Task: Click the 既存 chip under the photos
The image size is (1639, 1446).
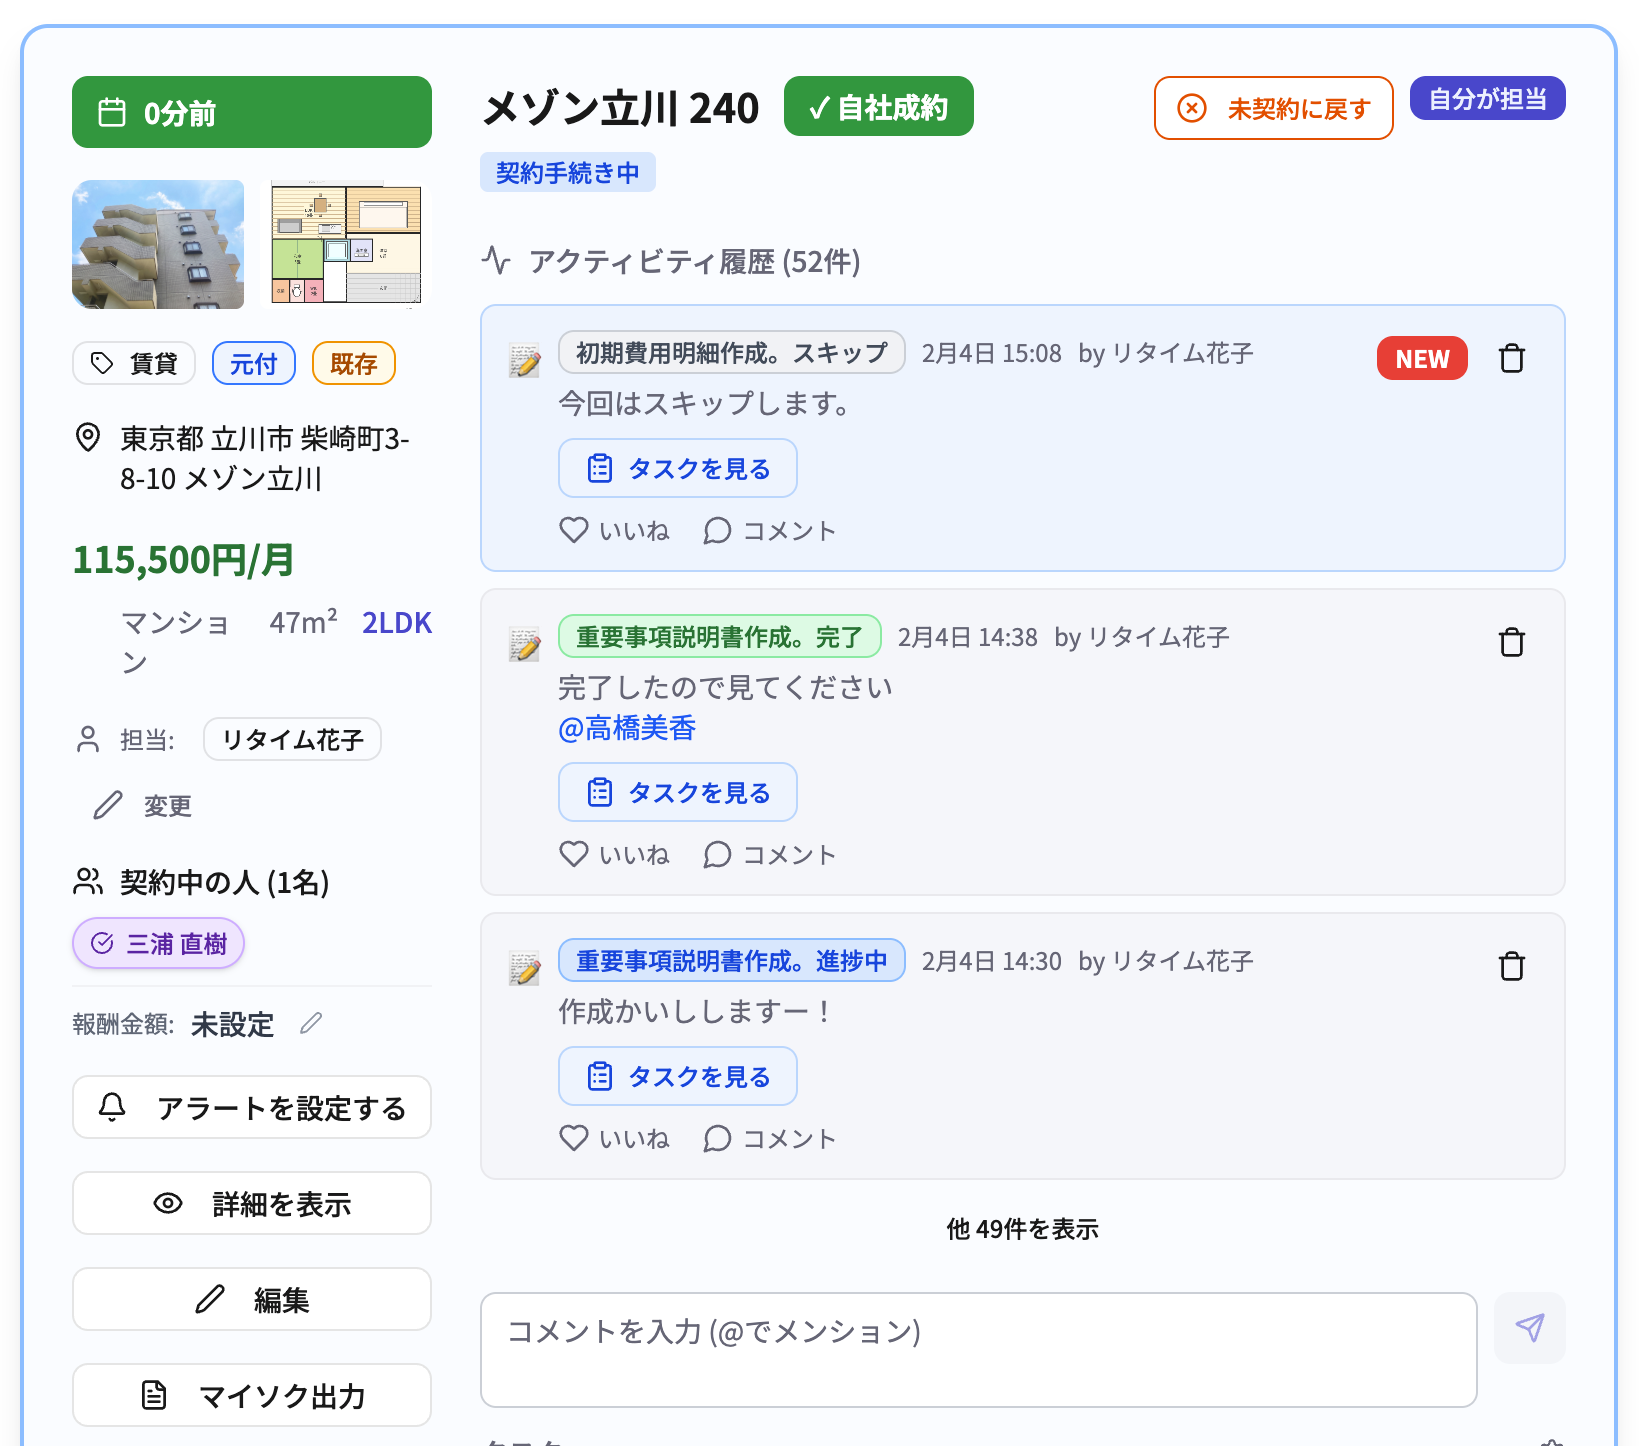Action: (x=353, y=363)
